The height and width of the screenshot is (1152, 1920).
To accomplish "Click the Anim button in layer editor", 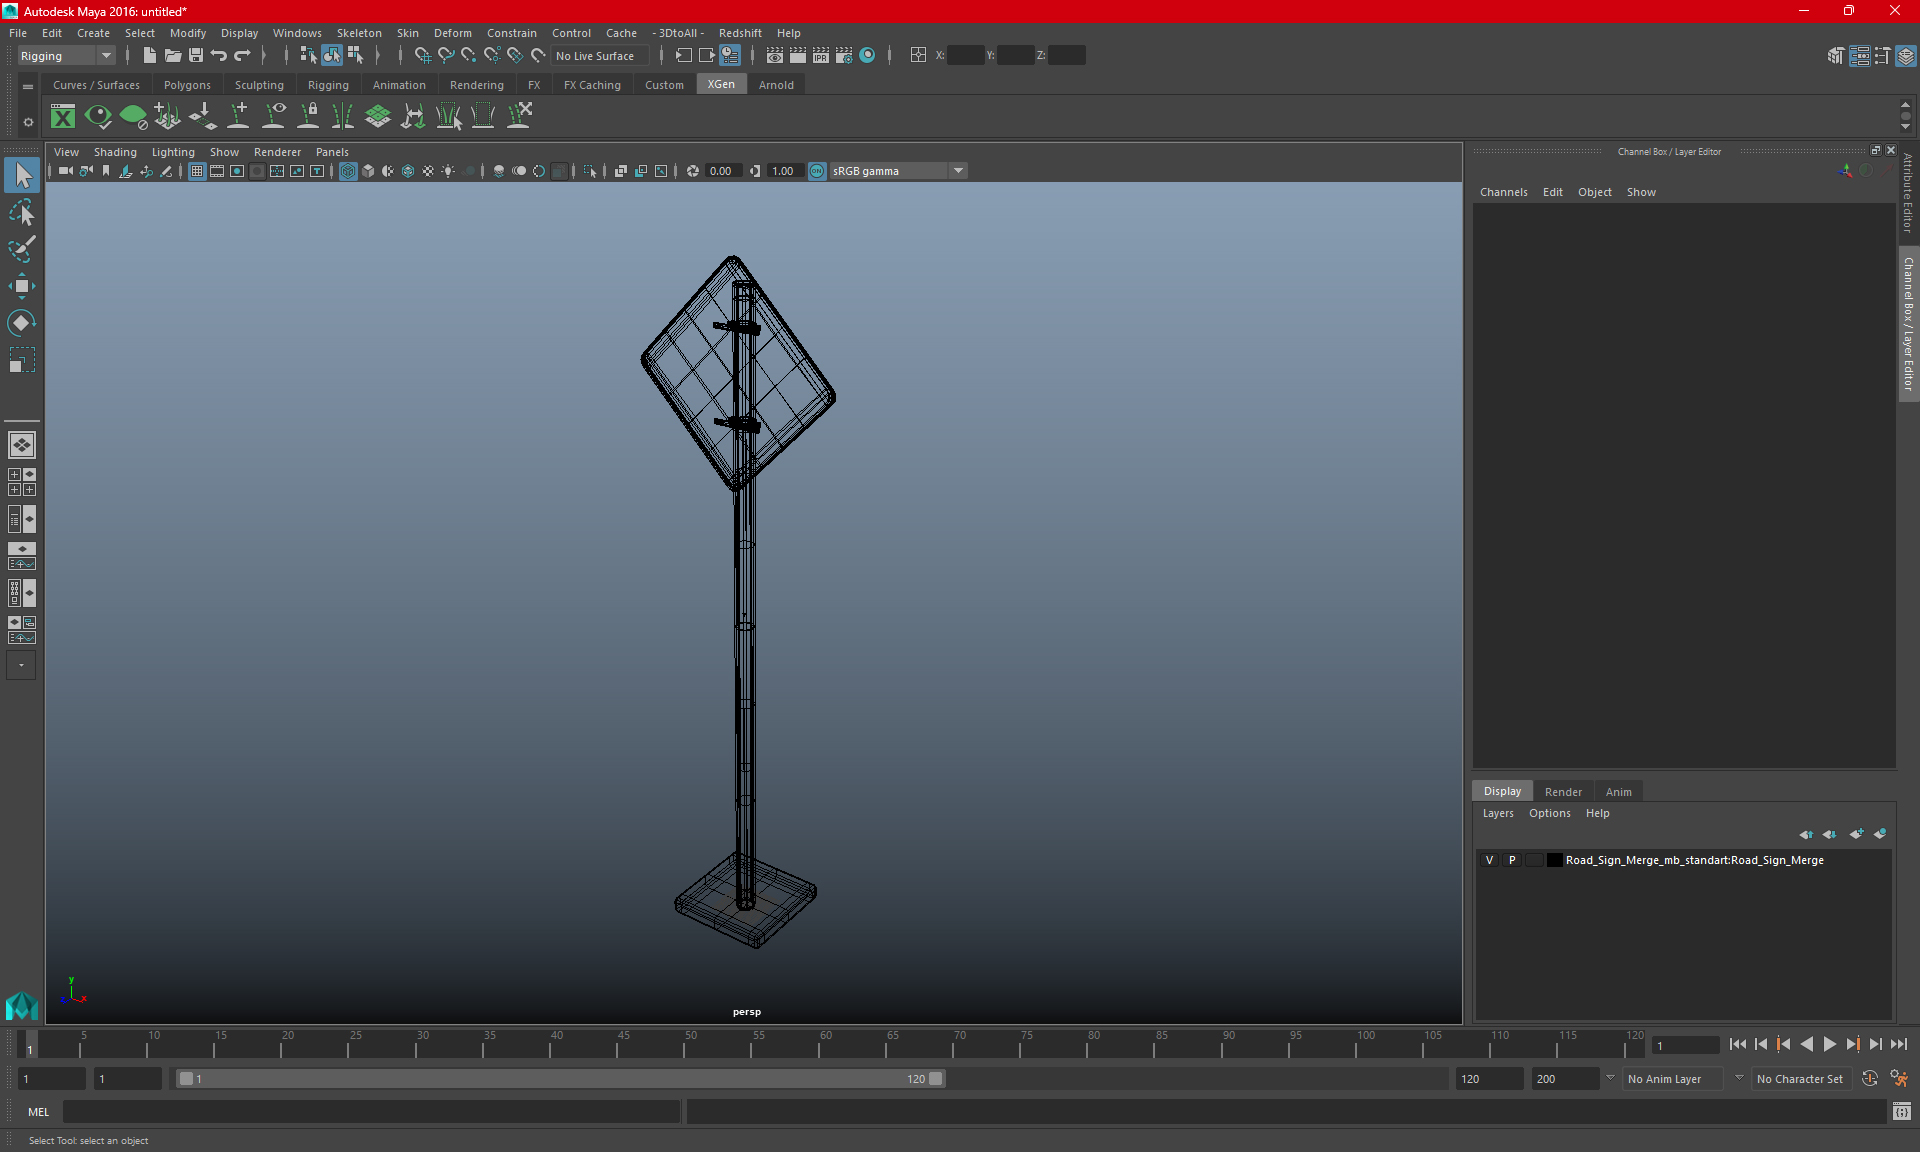I will pyautogui.click(x=1618, y=791).
